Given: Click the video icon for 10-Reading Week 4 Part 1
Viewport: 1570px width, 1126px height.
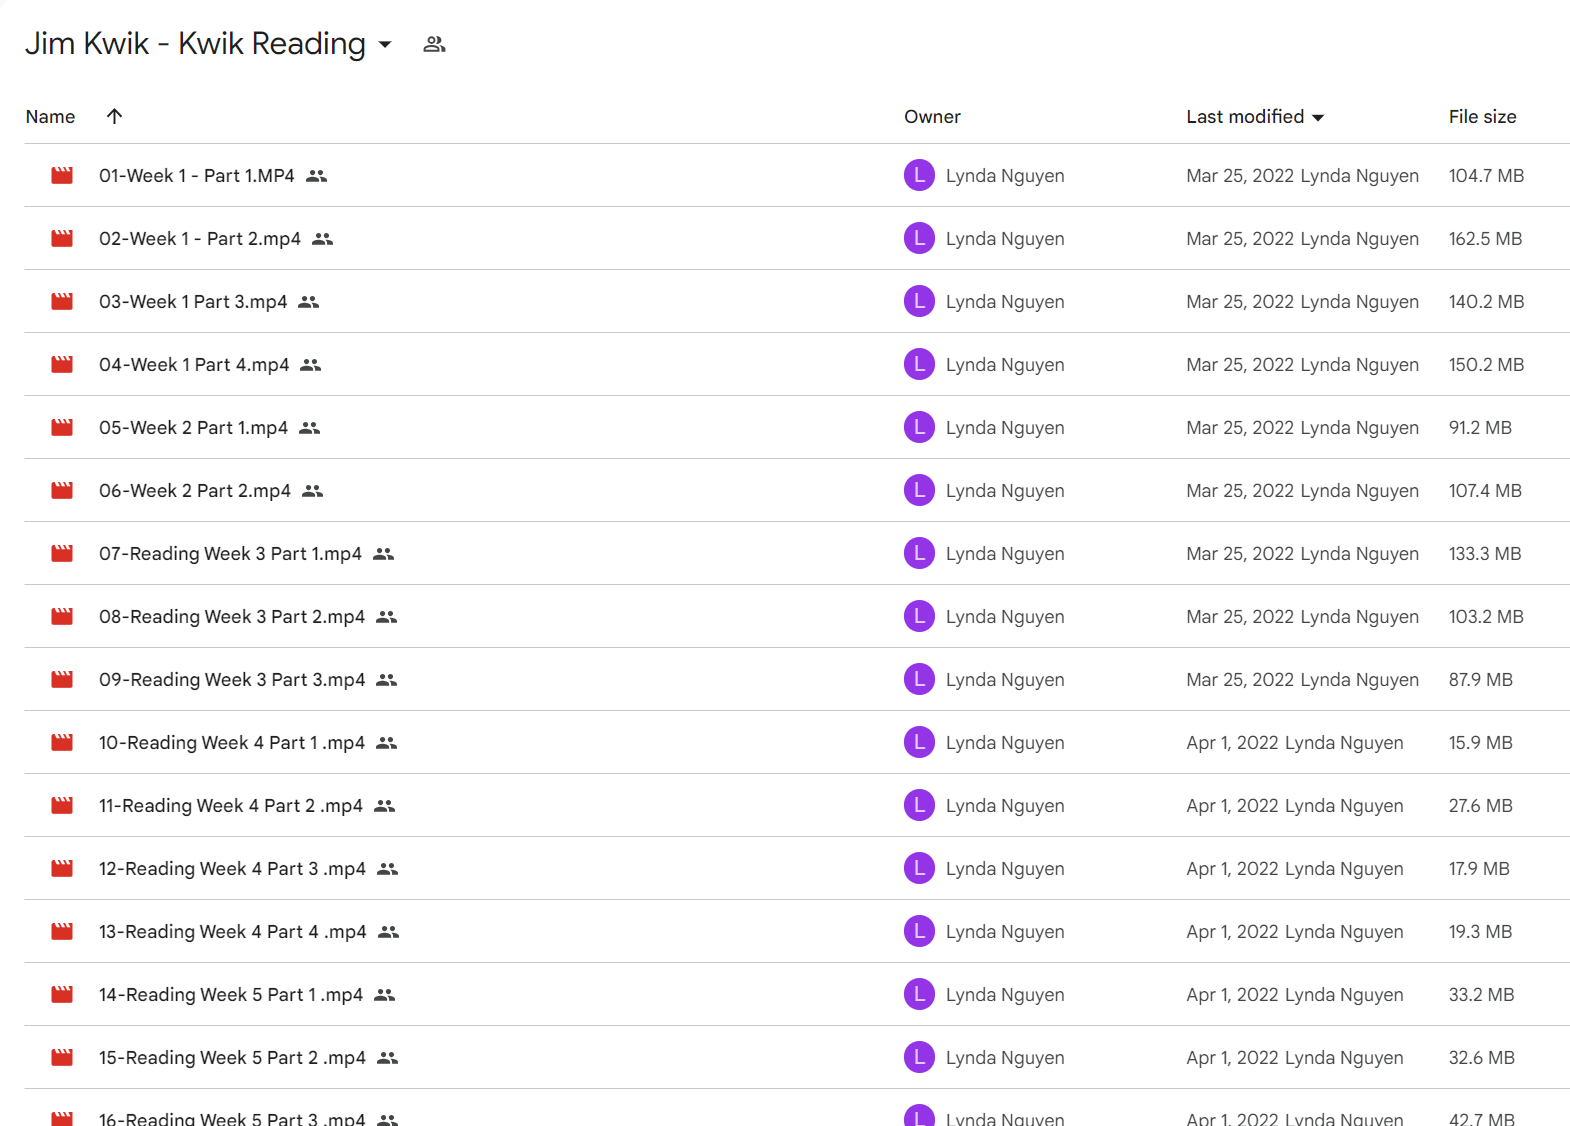Looking at the screenshot, I should [x=62, y=742].
